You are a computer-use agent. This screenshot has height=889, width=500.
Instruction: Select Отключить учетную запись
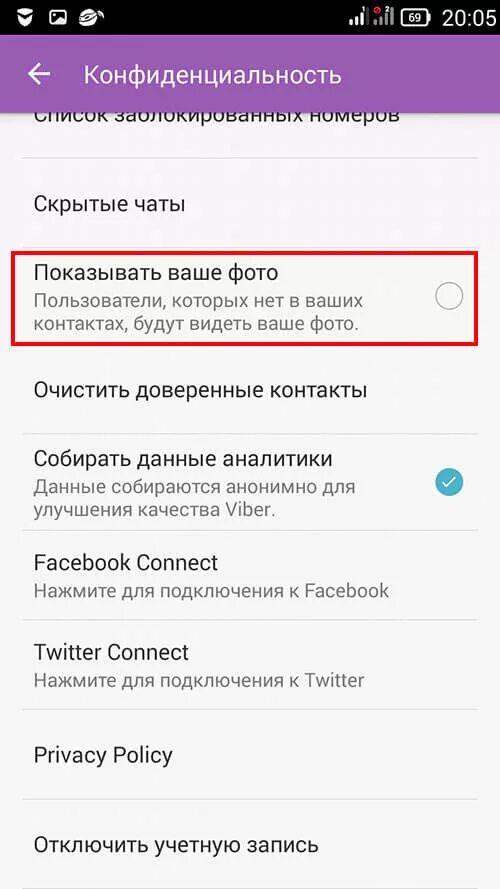click(250, 845)
